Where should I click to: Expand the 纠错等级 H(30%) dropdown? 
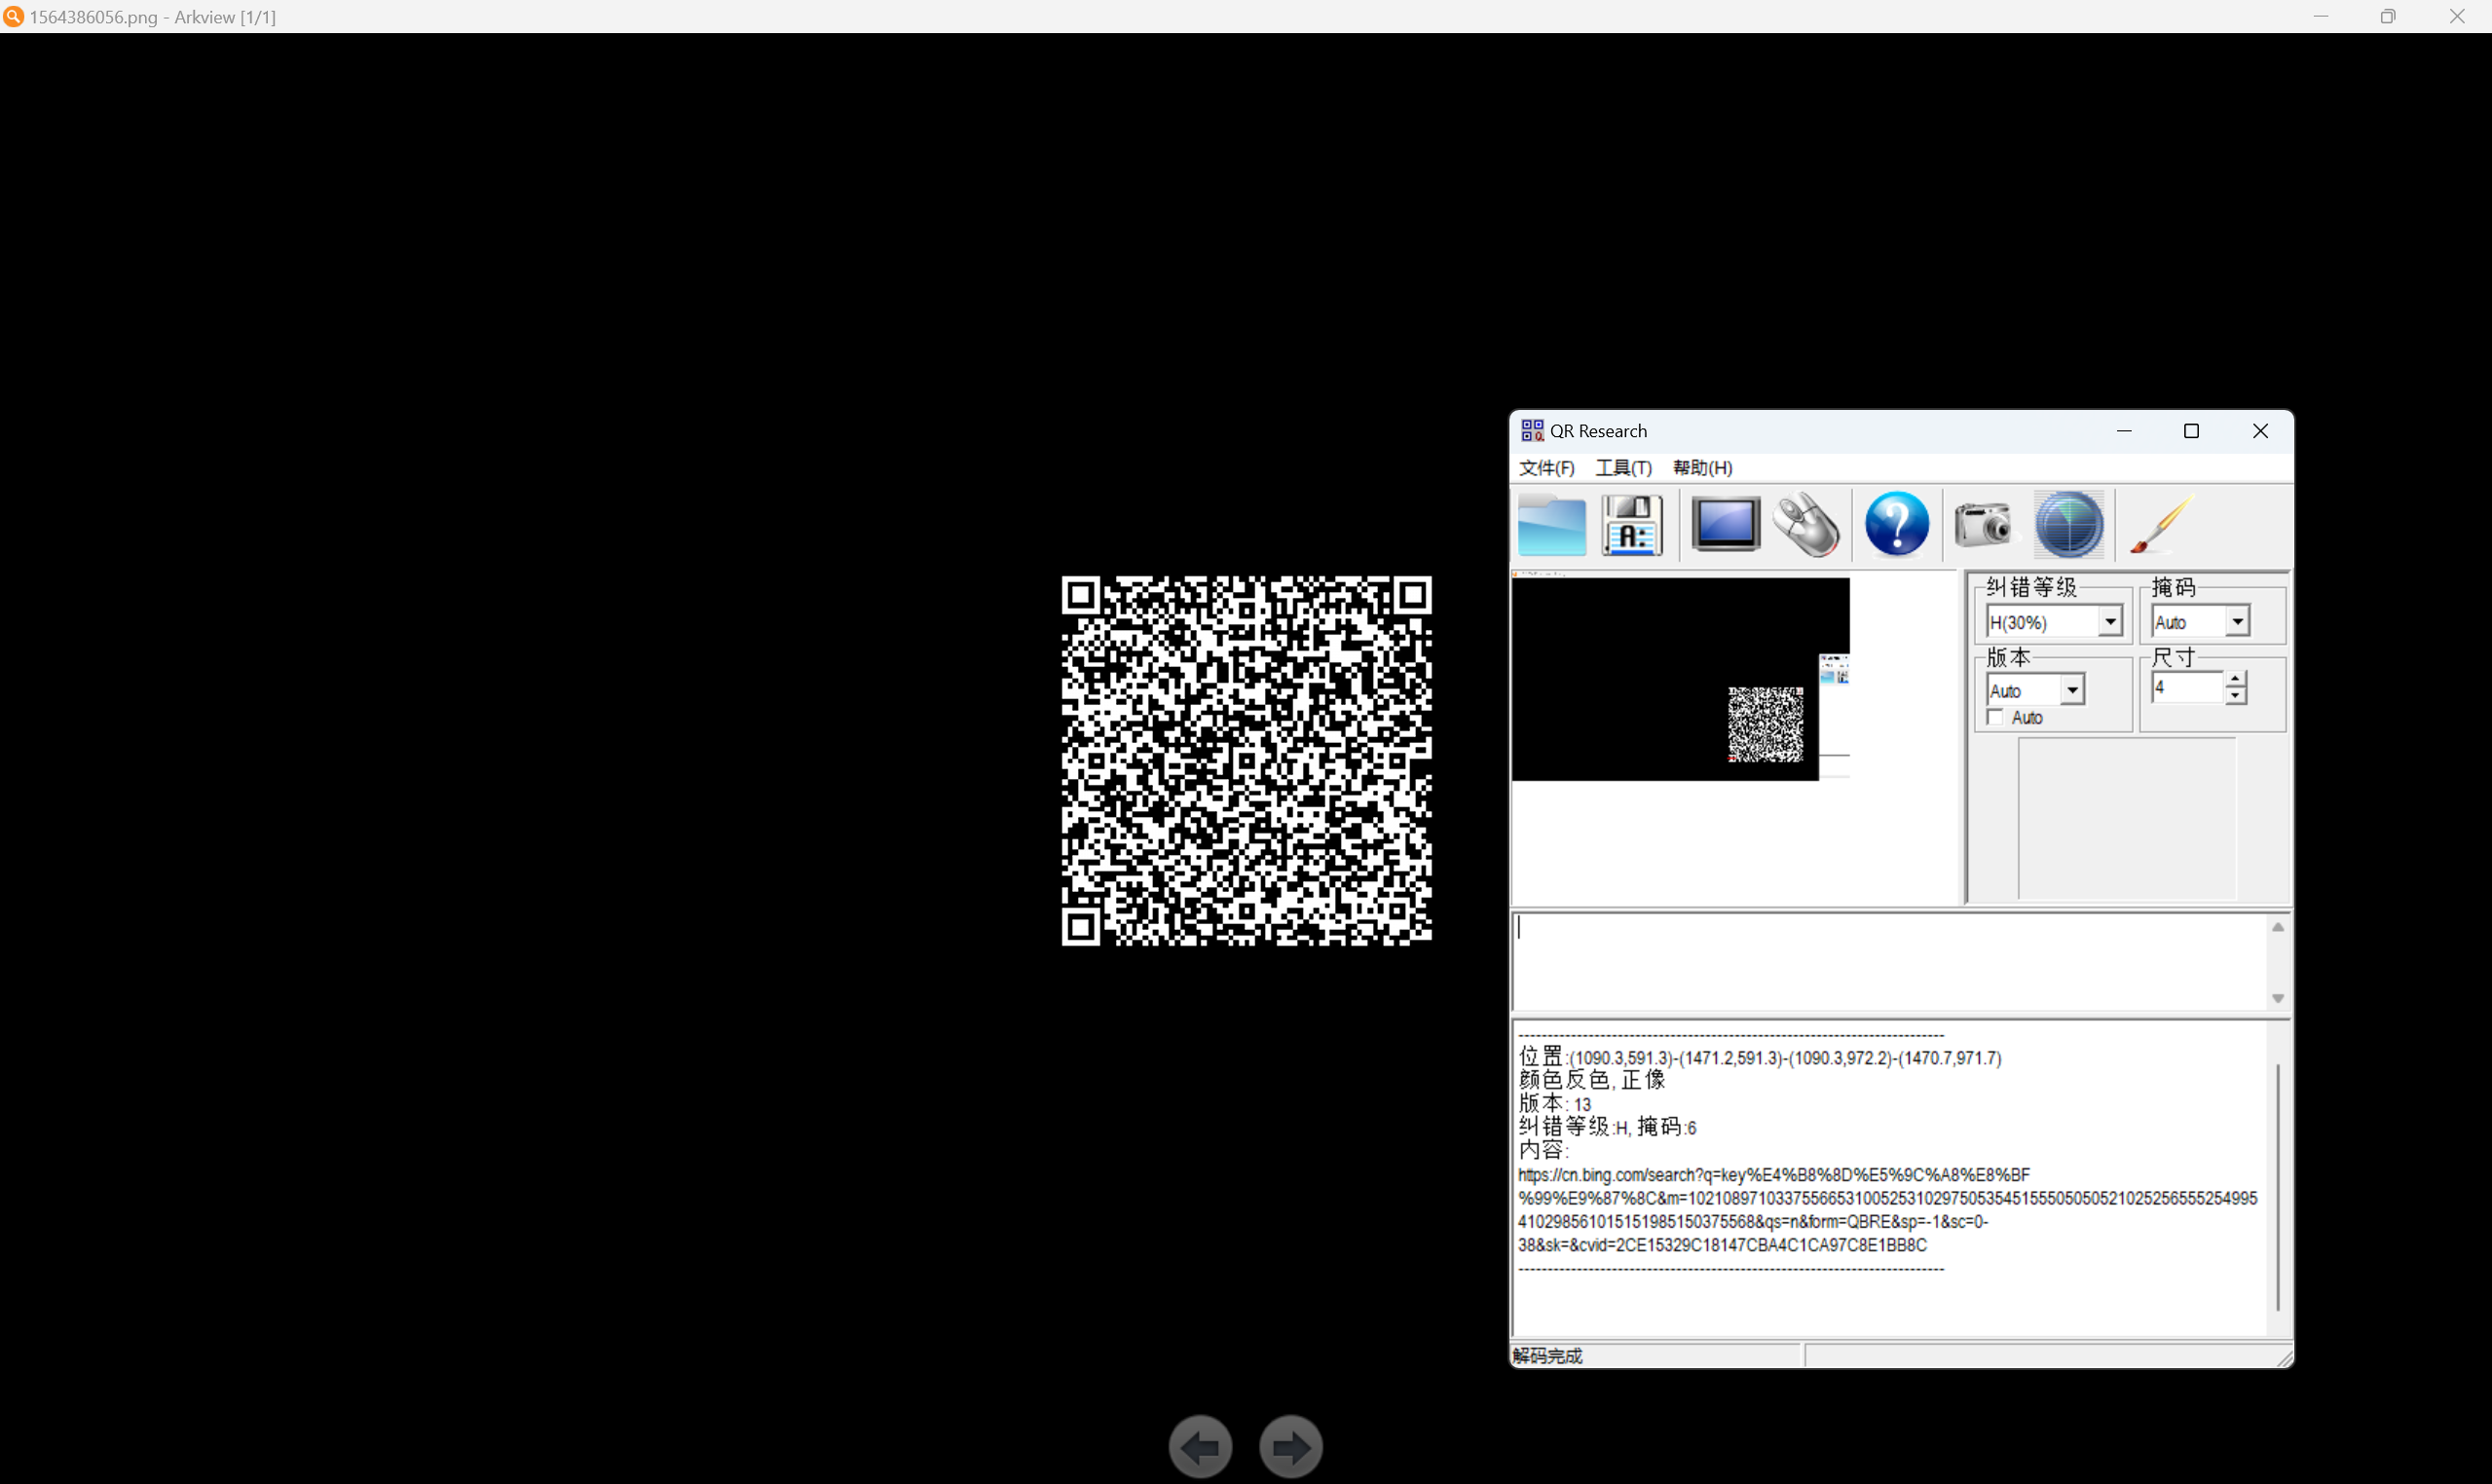coord(2110,622)
